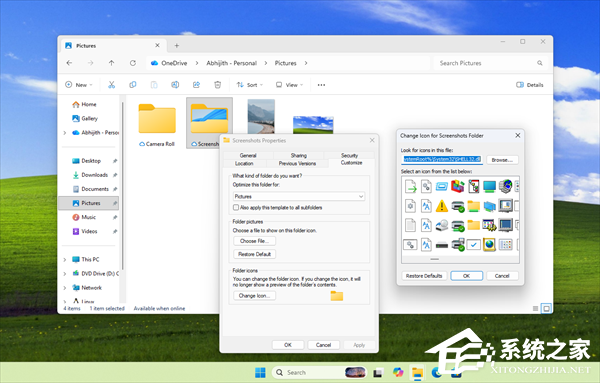Click Restore Default under Folder pictures
Screen dimensions: 600x383
[254, 254]
